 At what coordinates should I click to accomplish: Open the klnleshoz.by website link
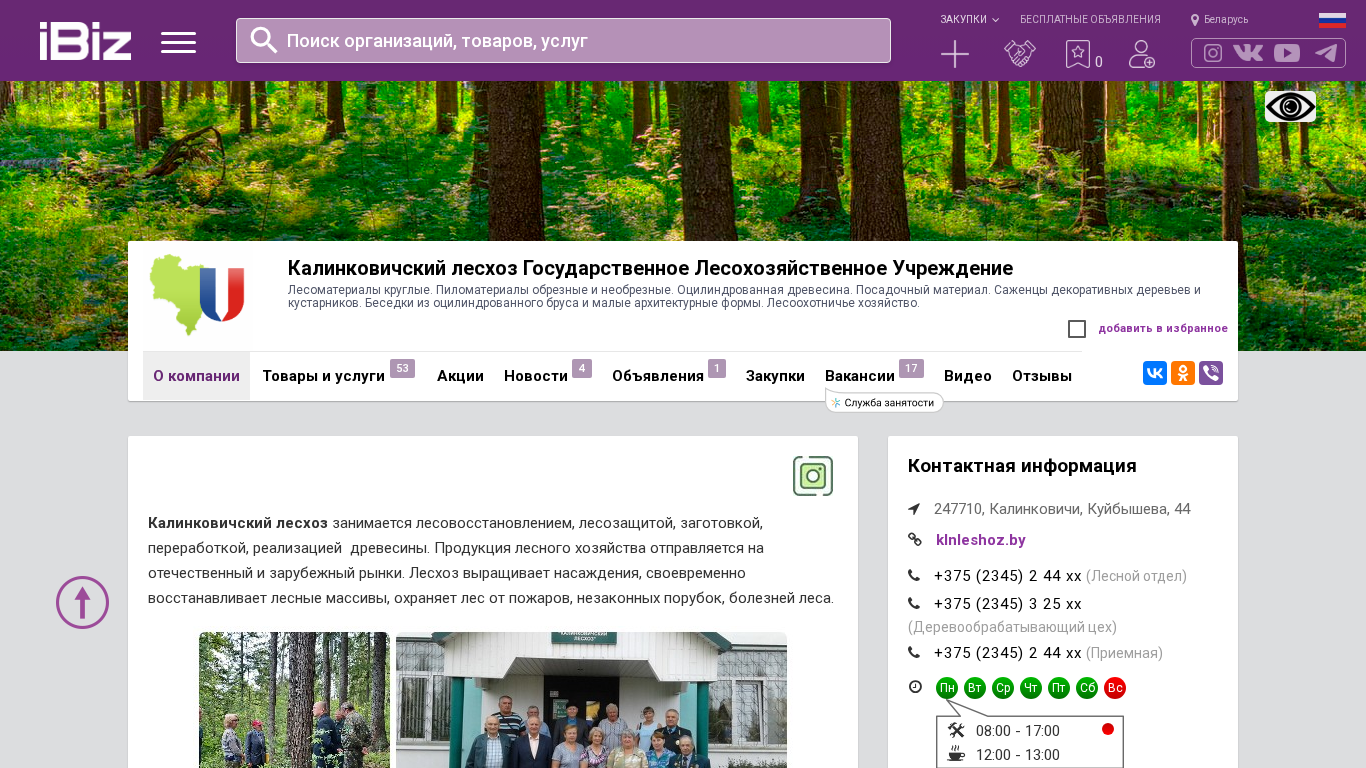(x=980, y=540)
